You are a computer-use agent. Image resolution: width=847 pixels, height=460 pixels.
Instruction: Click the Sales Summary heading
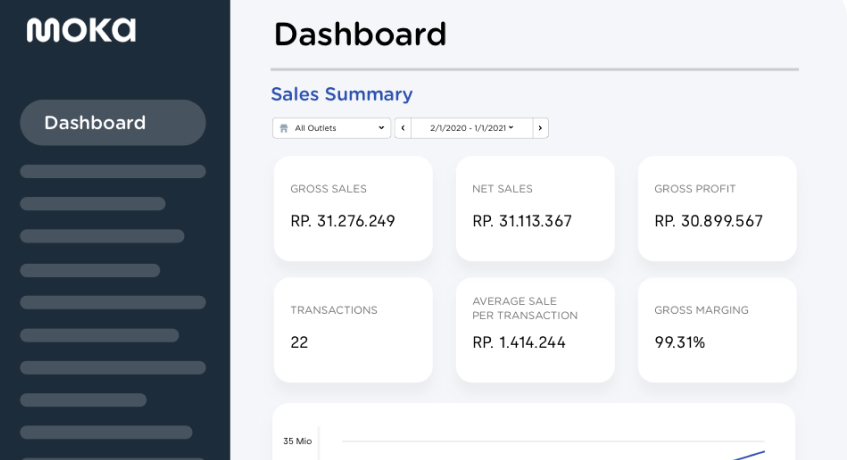click(x=341, y=94)
